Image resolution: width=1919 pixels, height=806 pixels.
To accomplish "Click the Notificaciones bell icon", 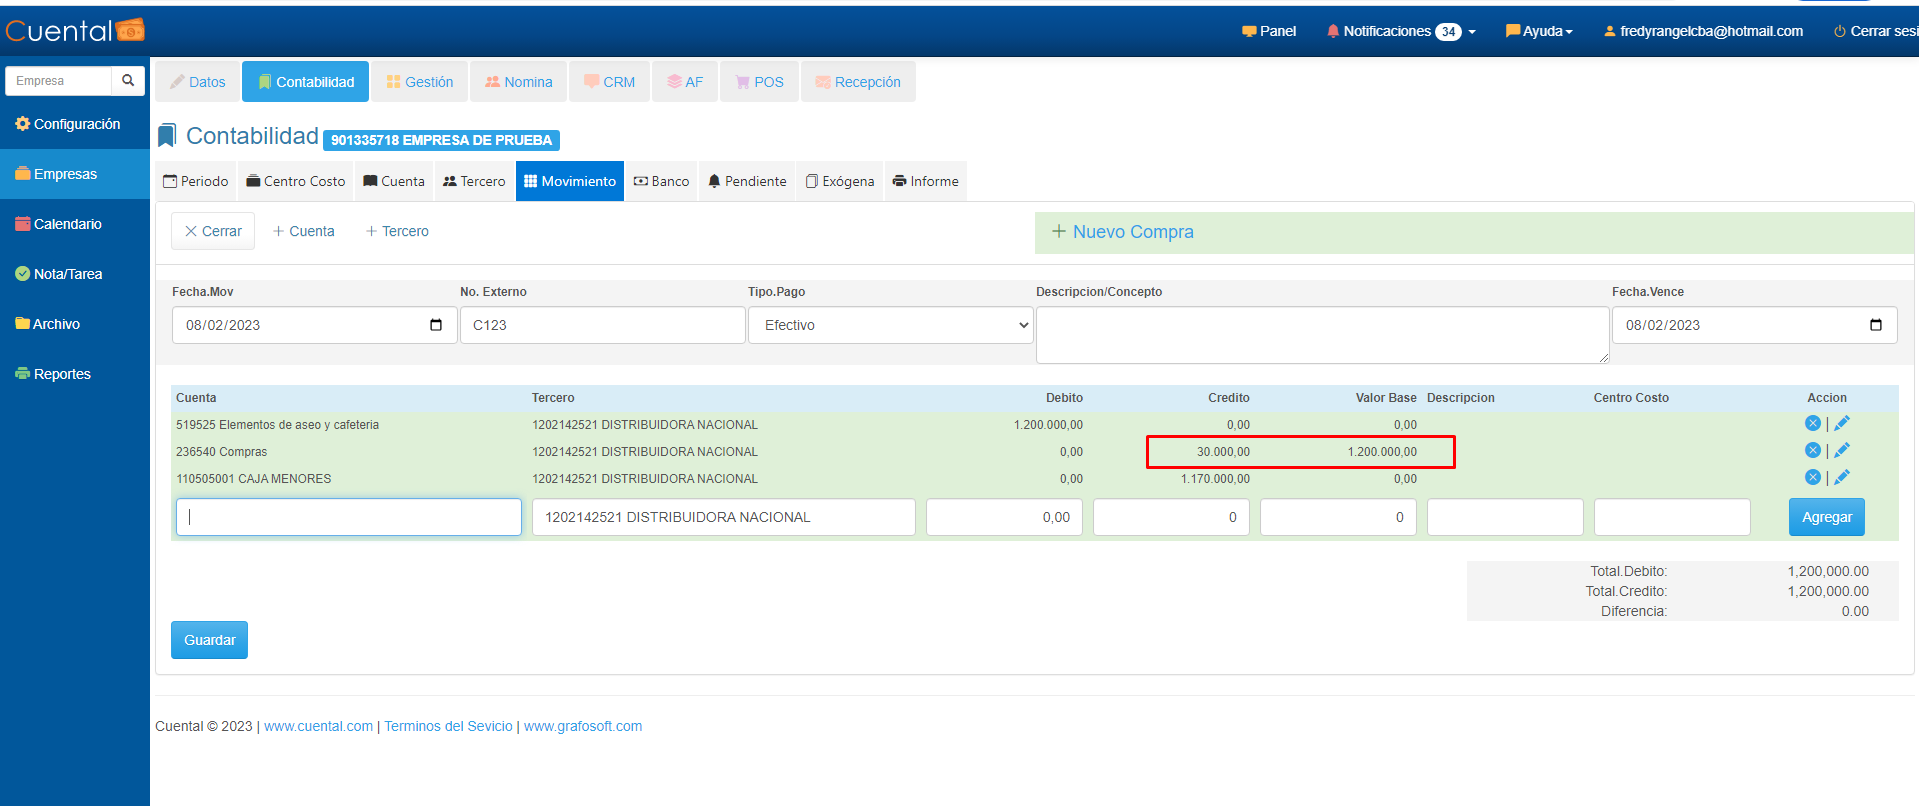I will tap(1333, 31).
